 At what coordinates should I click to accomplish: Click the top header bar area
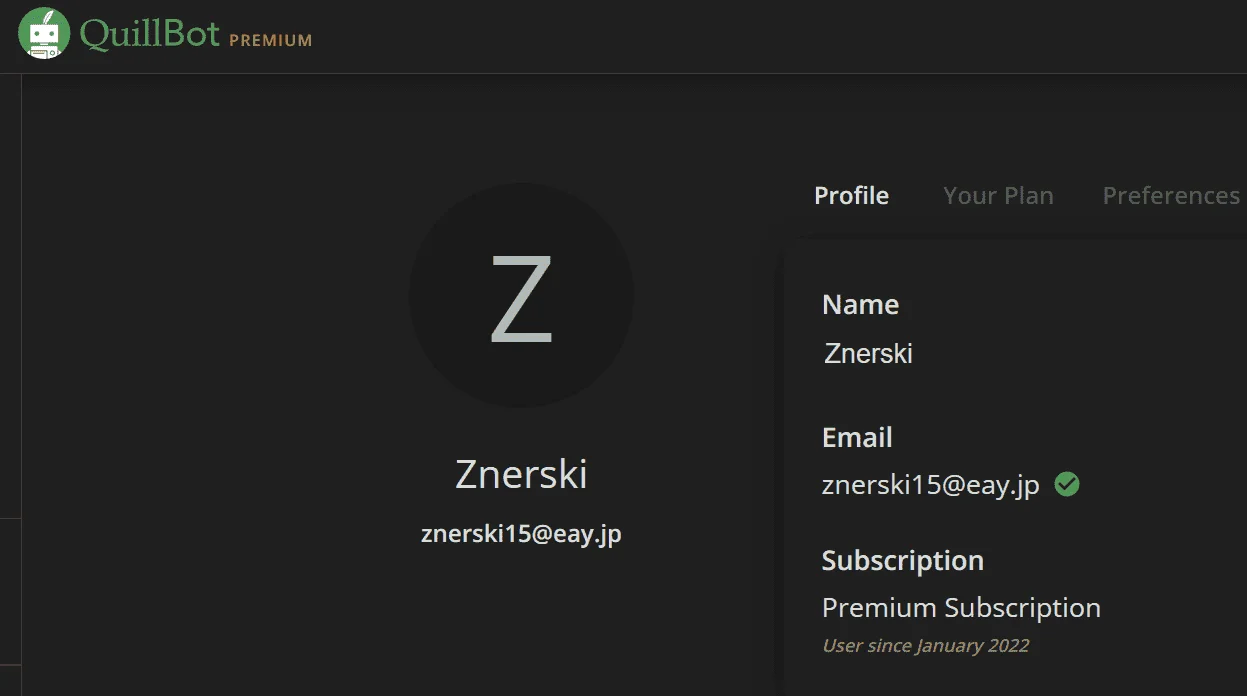pyautogui.click(x=623, y=36)
